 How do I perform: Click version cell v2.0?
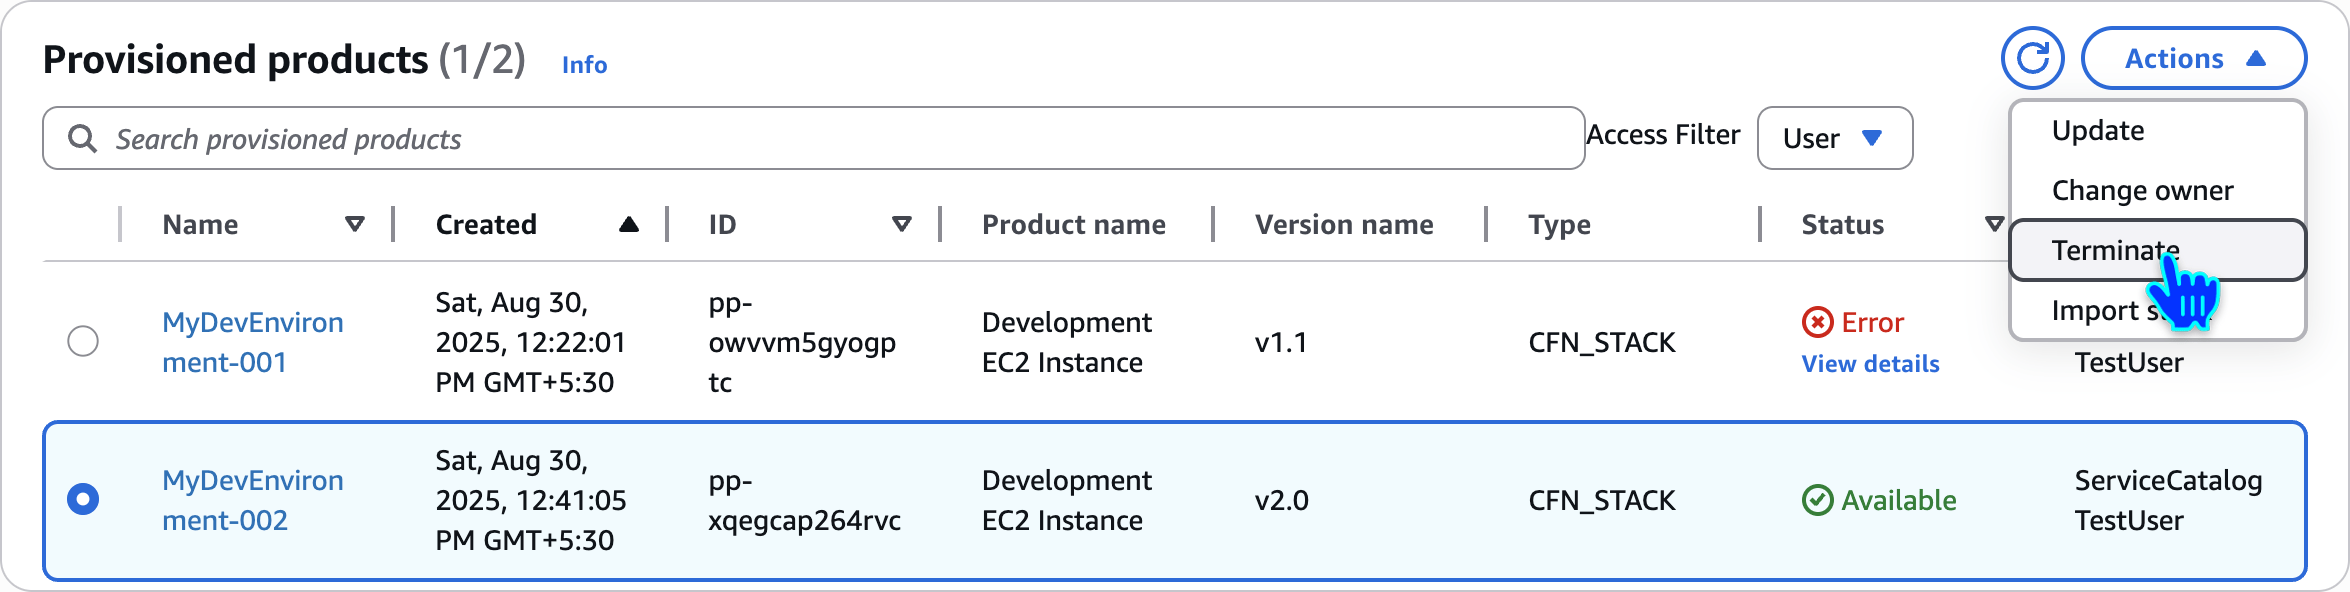click(1281, 500)
